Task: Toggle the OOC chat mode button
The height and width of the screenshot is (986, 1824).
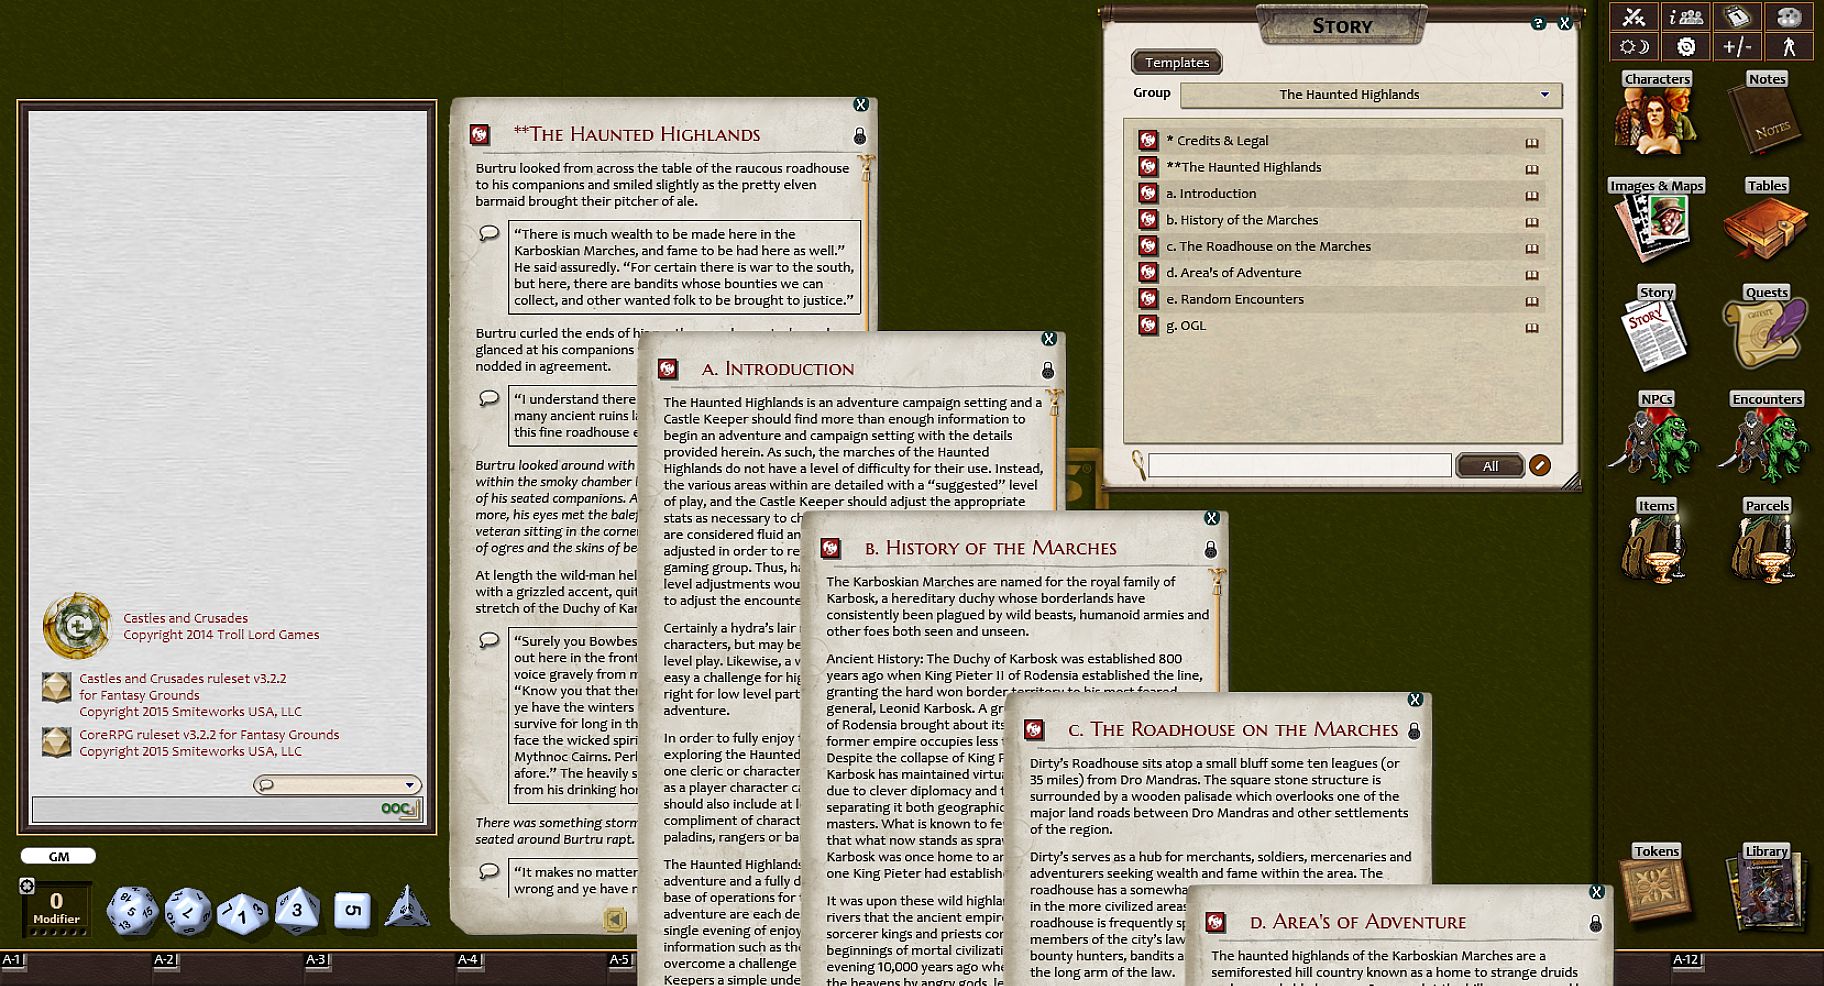Action: tap(400, 809)
